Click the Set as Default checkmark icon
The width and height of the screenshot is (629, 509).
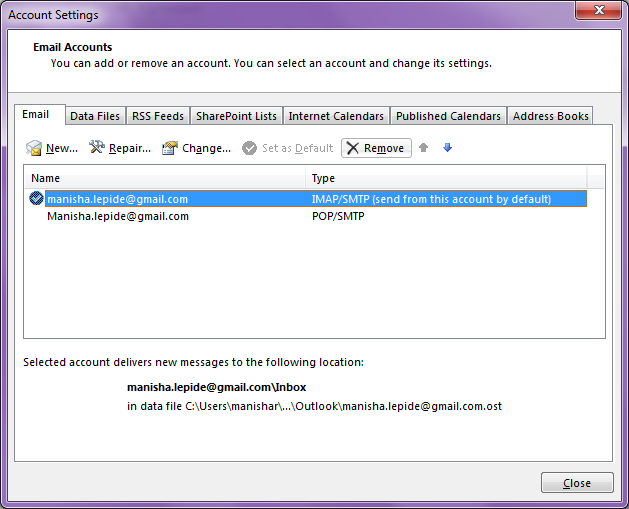[249, 148]
